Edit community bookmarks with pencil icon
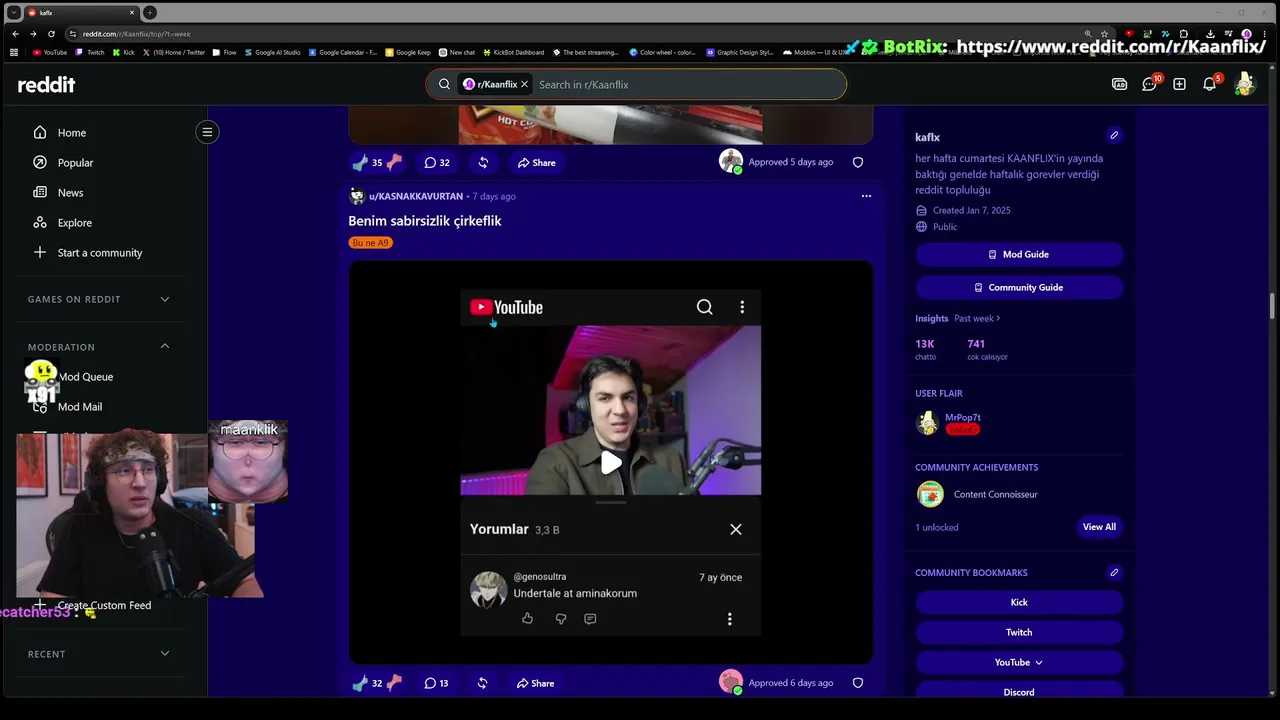The height and width of the screenshot is (720, 1280). [x=1114, y=573]
